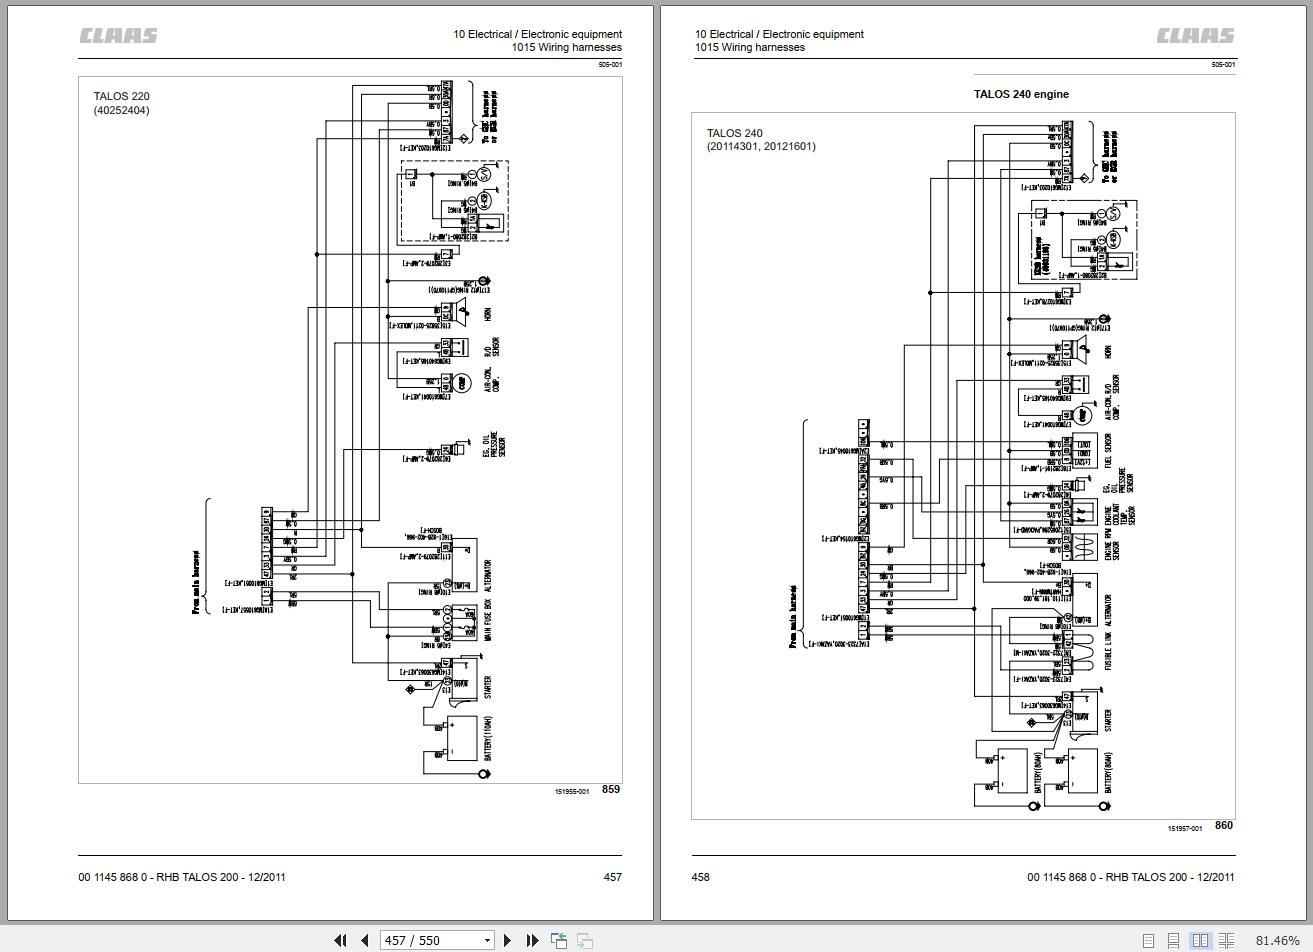
Task: Click the greyed-out next view icon
Action: [x=585, y=940]
